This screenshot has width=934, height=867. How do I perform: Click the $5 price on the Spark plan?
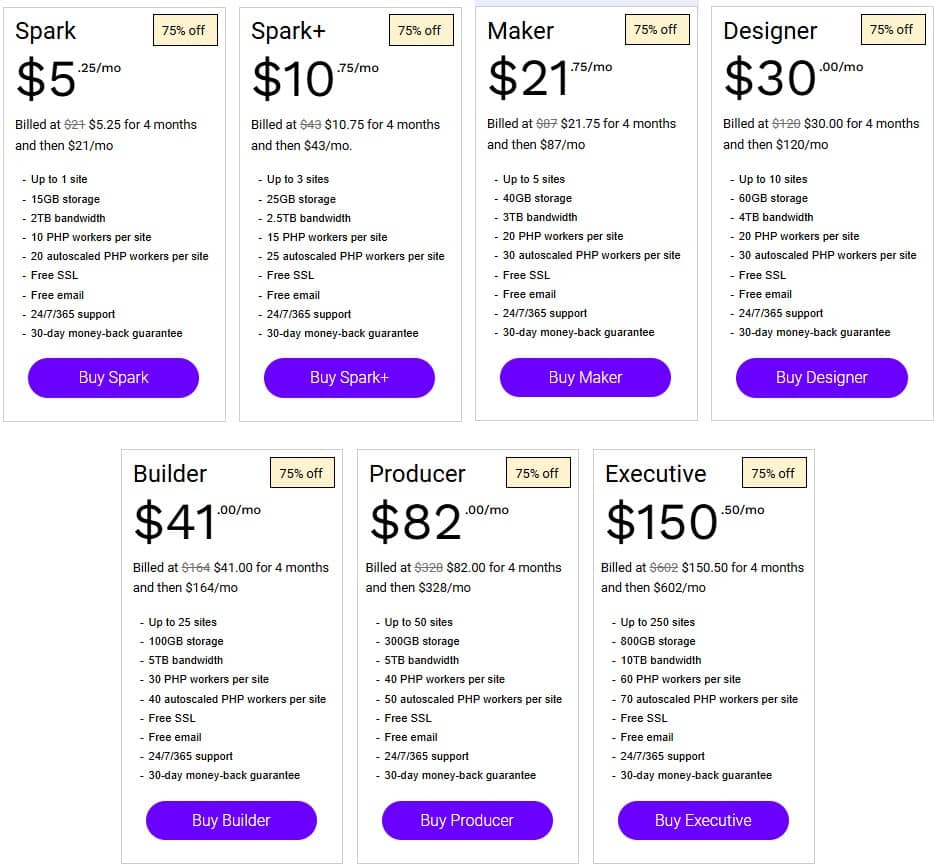pyautogui.click(x=46, y=80)
